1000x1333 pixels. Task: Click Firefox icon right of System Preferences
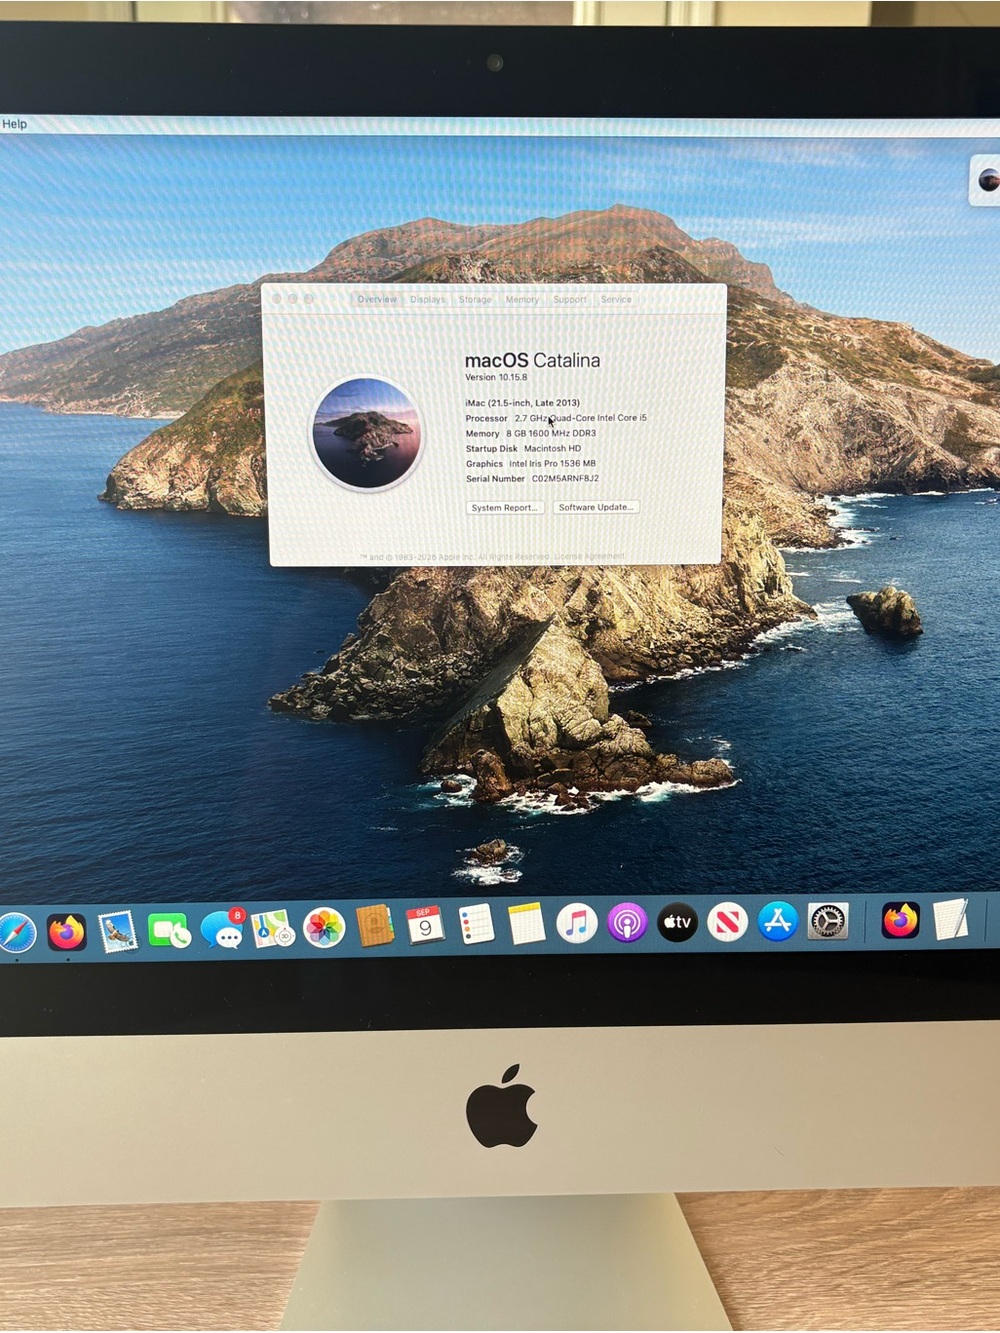(x=901, y=920)
